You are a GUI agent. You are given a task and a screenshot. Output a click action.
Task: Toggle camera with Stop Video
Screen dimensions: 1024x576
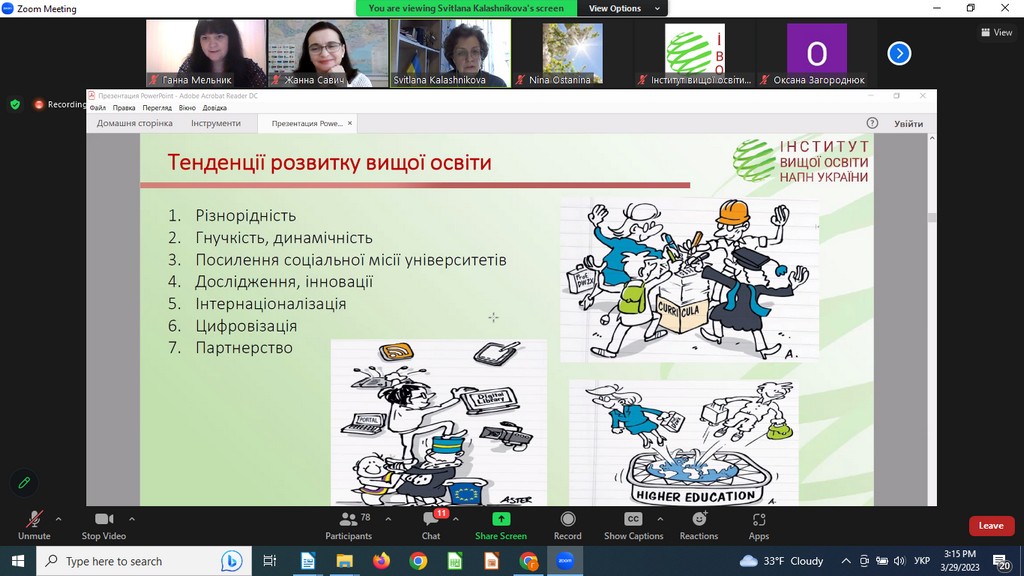click(104, 526)
